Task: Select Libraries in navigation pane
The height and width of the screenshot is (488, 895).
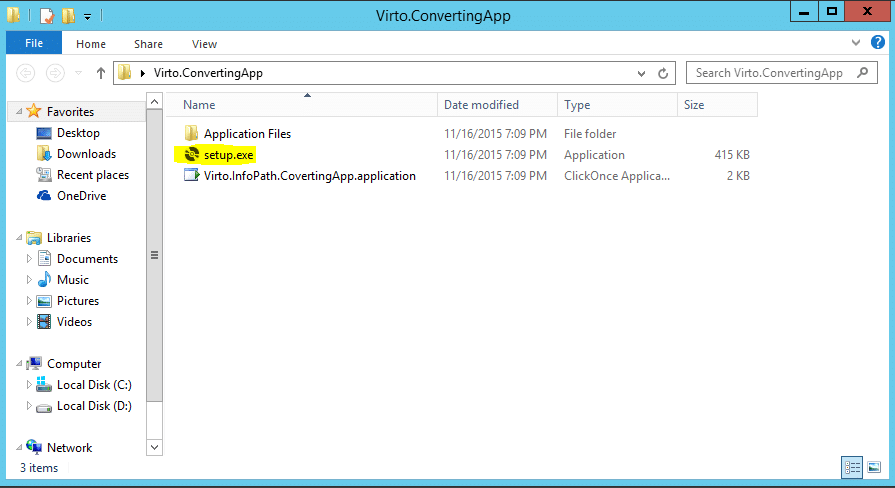Action: pos(68,238)
